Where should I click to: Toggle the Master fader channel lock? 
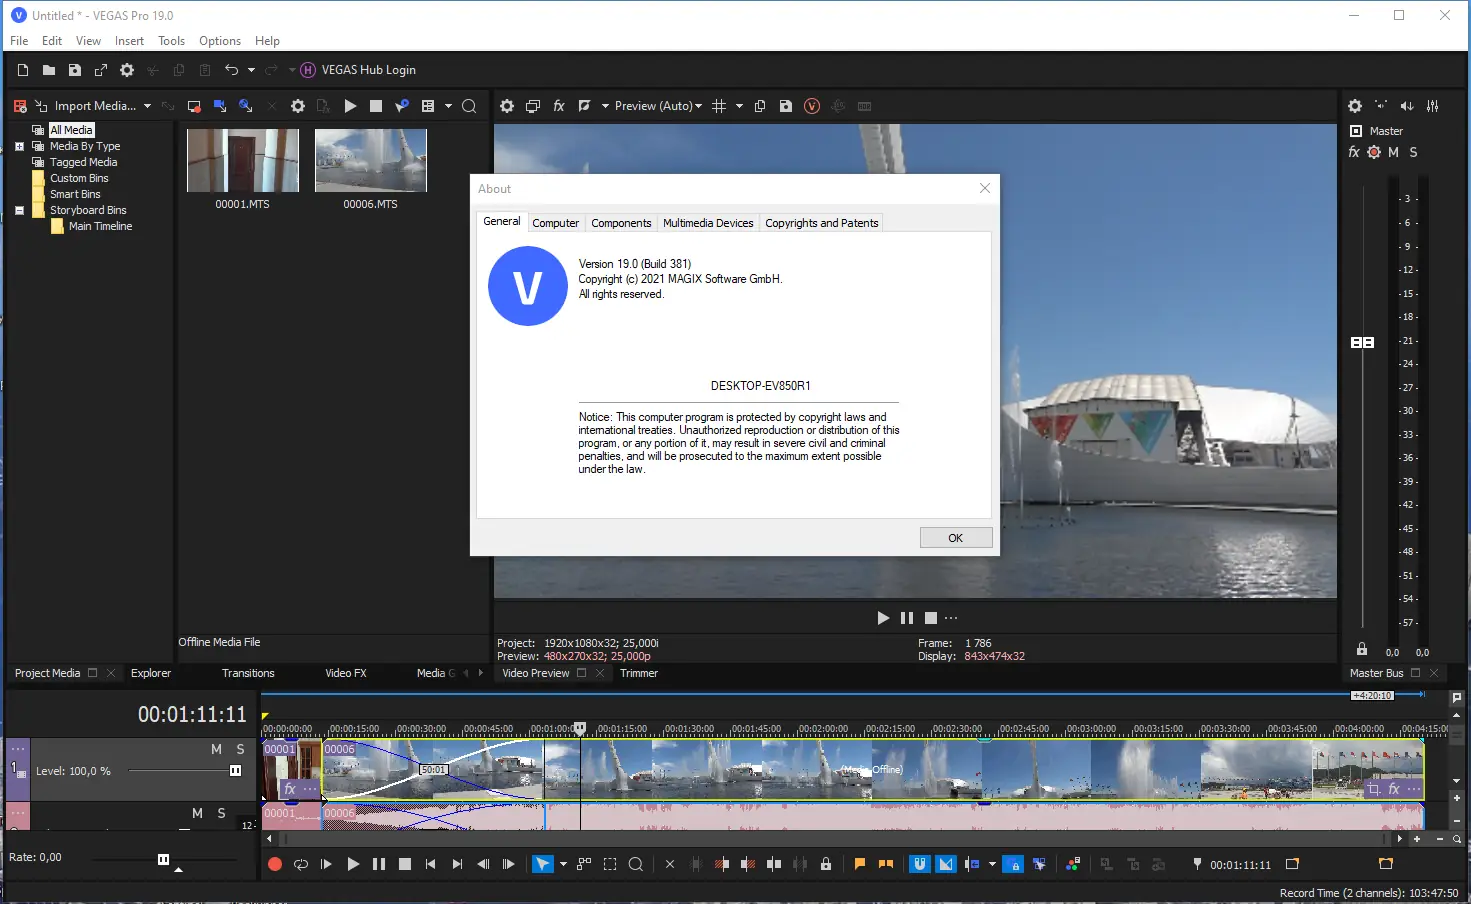coord(1361,649)
